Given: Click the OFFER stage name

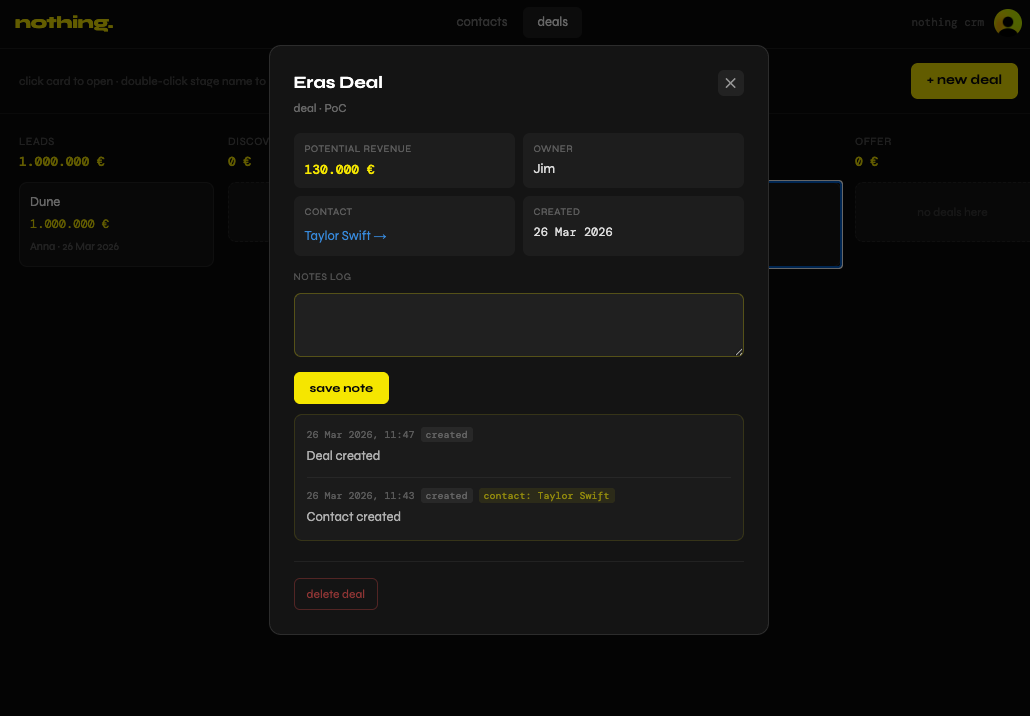Looking at the screenshot, I should 873,141.
